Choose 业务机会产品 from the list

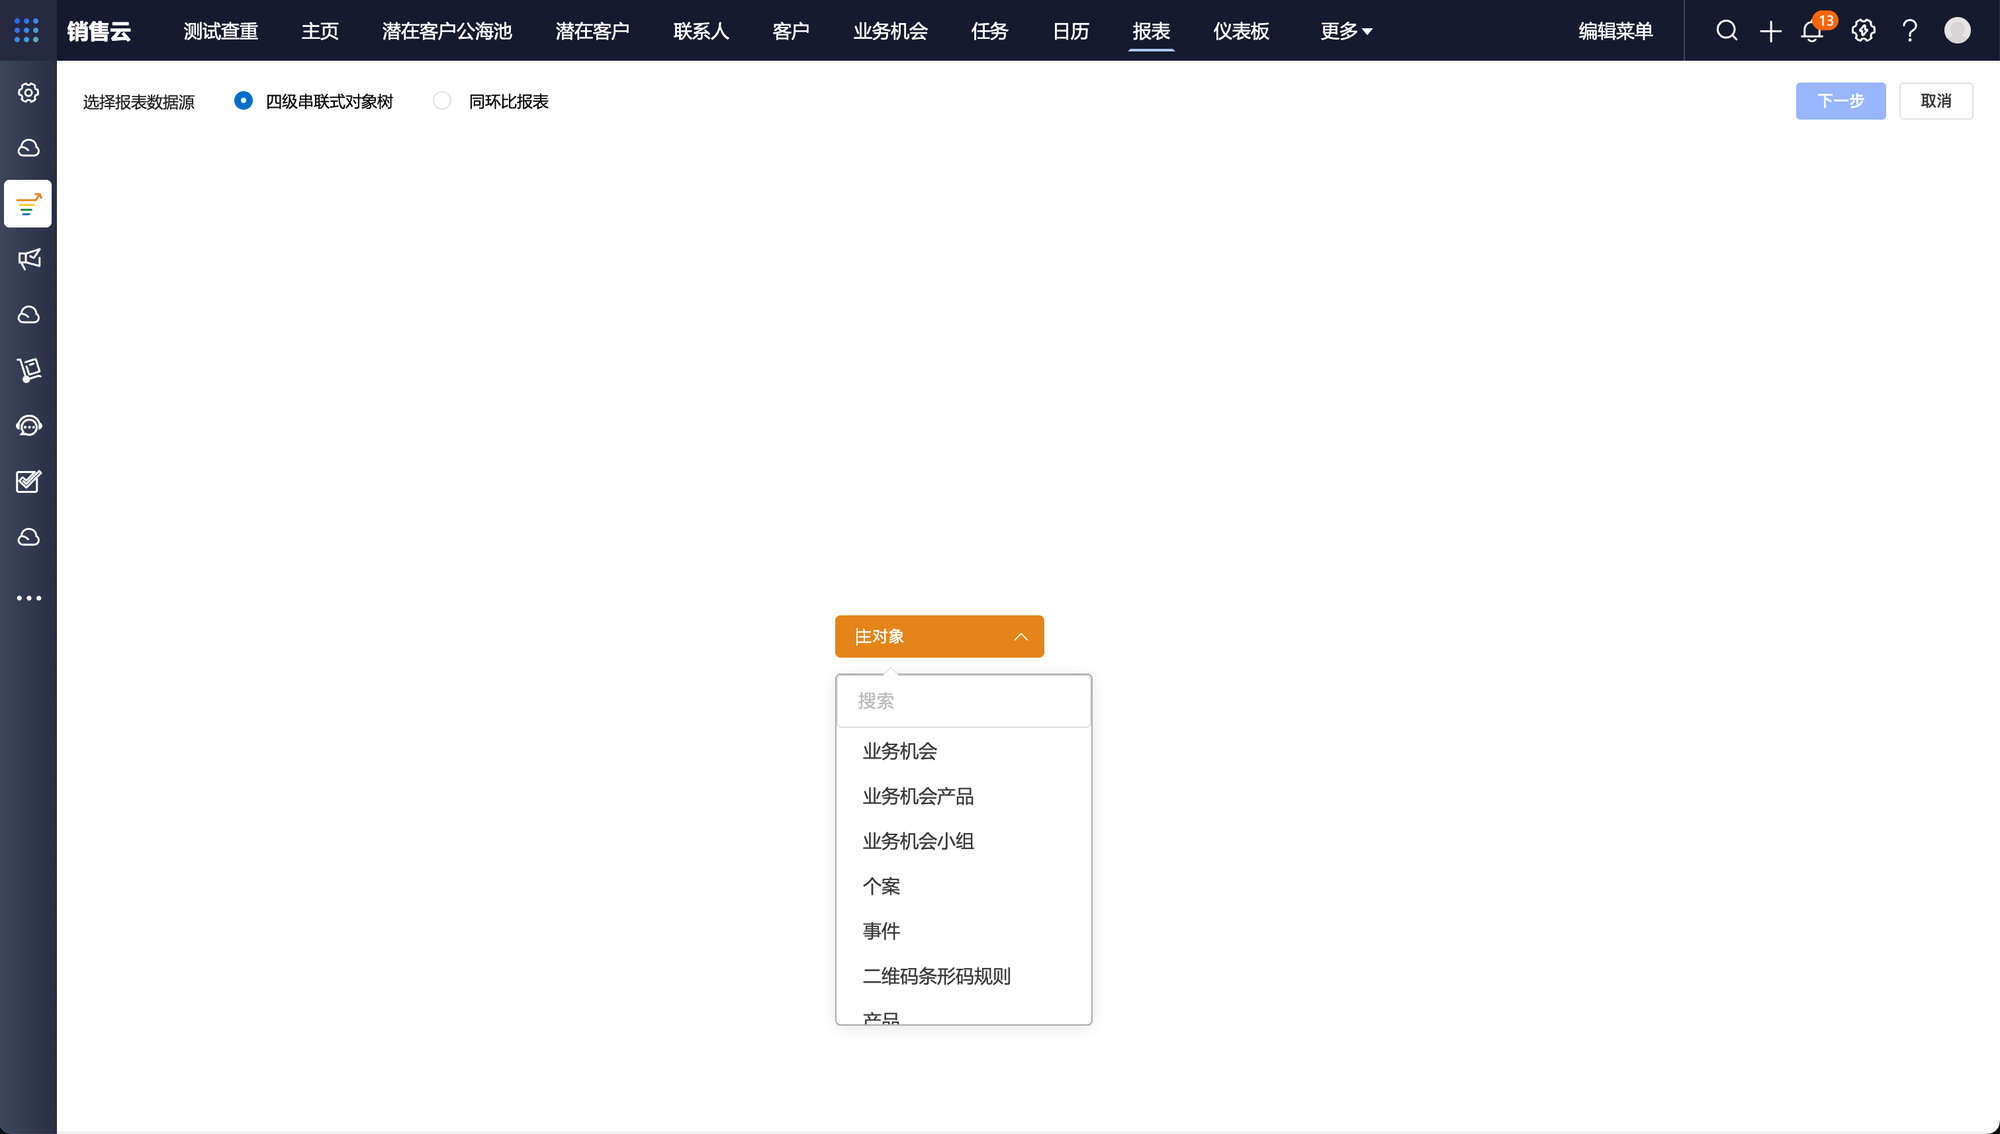(x=918, y=796)
